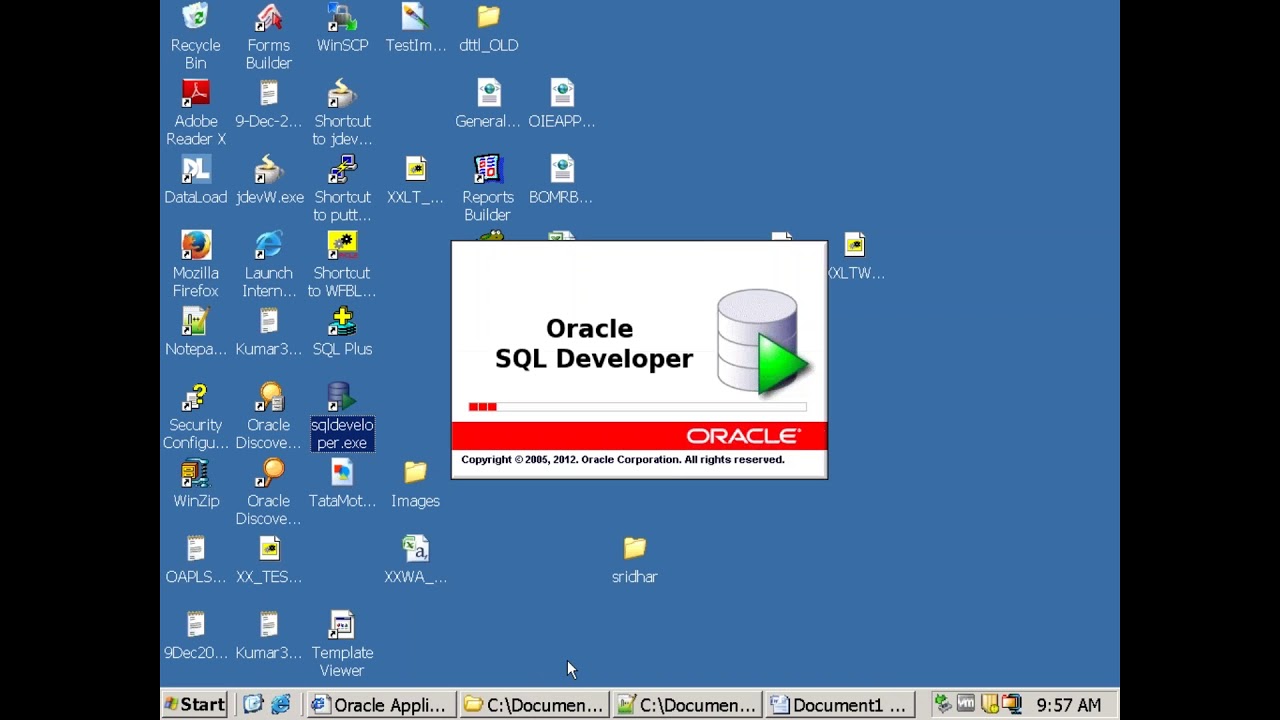Open the Security Configu... icon
Image resolution: width=1280 pixels, height=720 pixels.
pyautogui.click(x=195, y=416)
